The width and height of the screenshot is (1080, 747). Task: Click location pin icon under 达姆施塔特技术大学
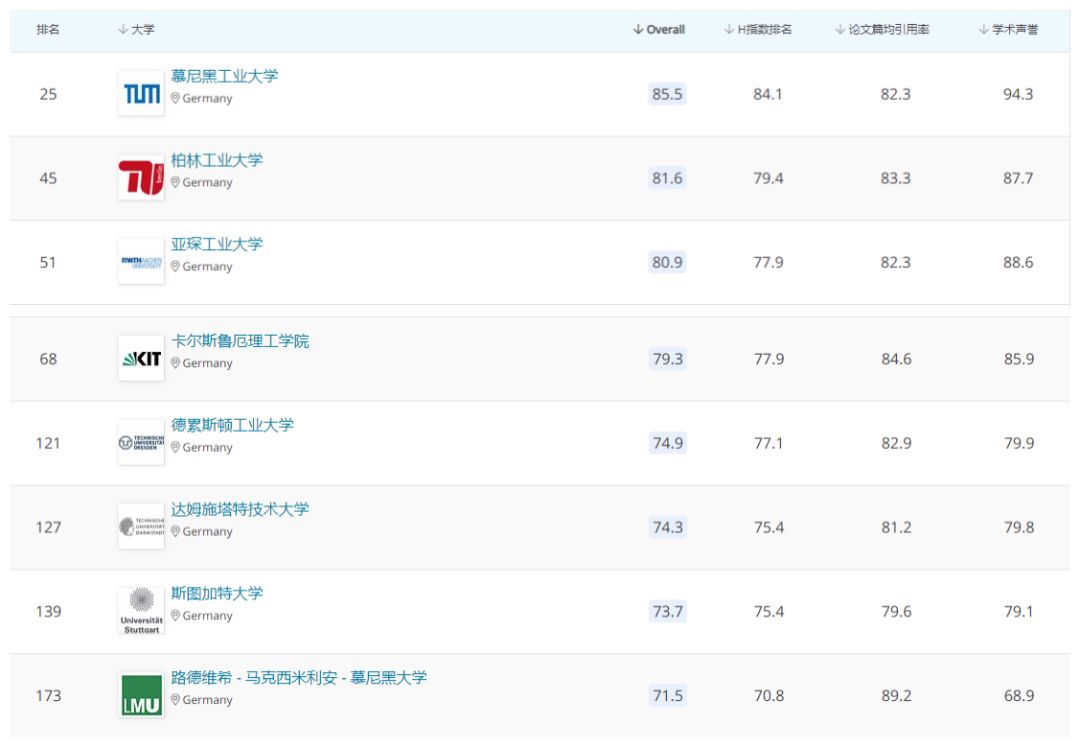(x=175, y=532)
